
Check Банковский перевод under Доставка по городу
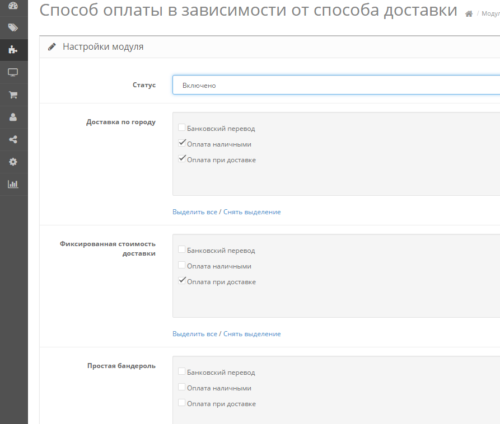click(182, 127)
